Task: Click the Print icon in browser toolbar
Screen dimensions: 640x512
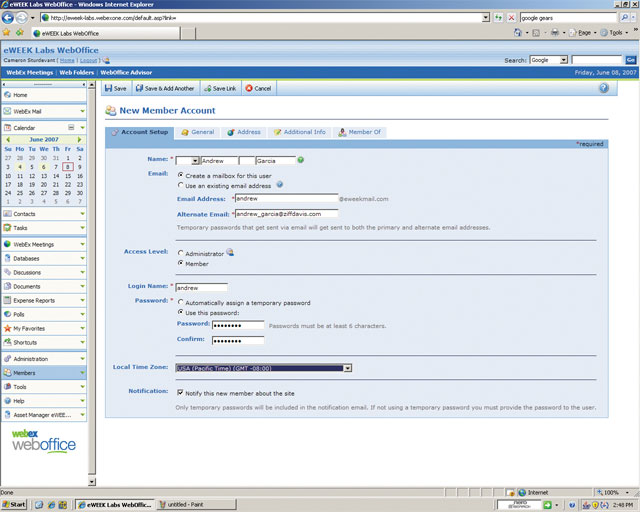Action: click(x=555, y=33)
